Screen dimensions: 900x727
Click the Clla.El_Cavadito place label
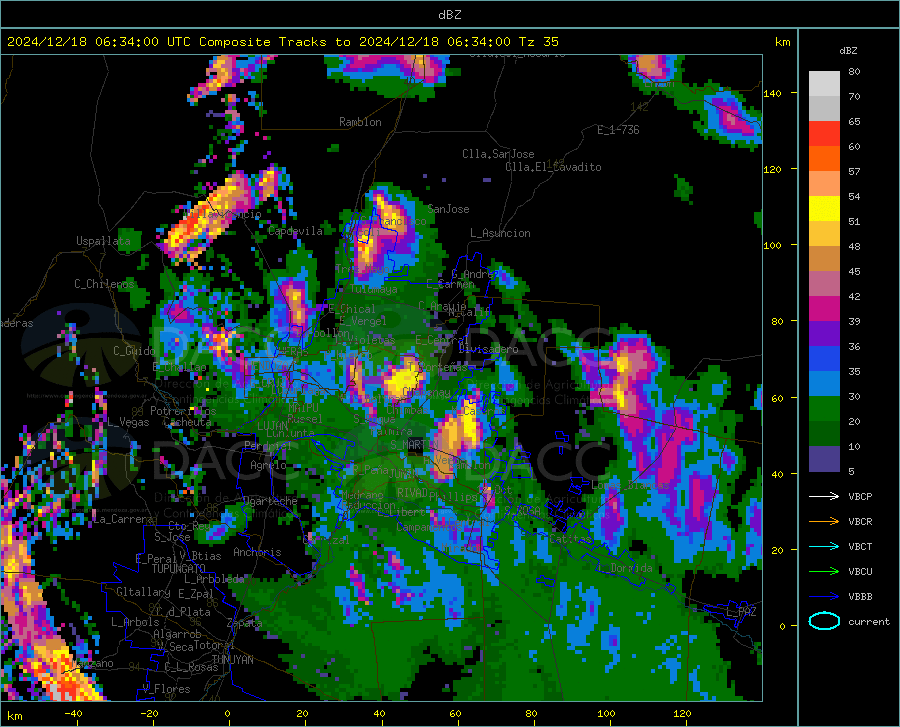point(553,167)
